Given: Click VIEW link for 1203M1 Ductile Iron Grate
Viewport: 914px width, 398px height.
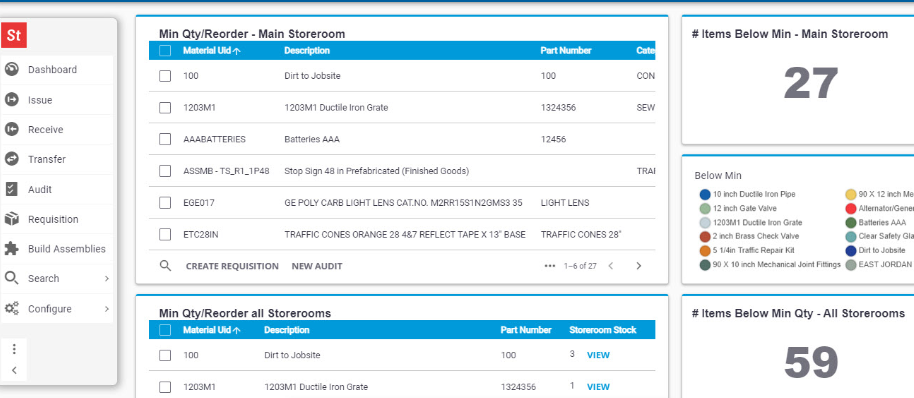Looking at the screenshot, I should tap(598, 387).
